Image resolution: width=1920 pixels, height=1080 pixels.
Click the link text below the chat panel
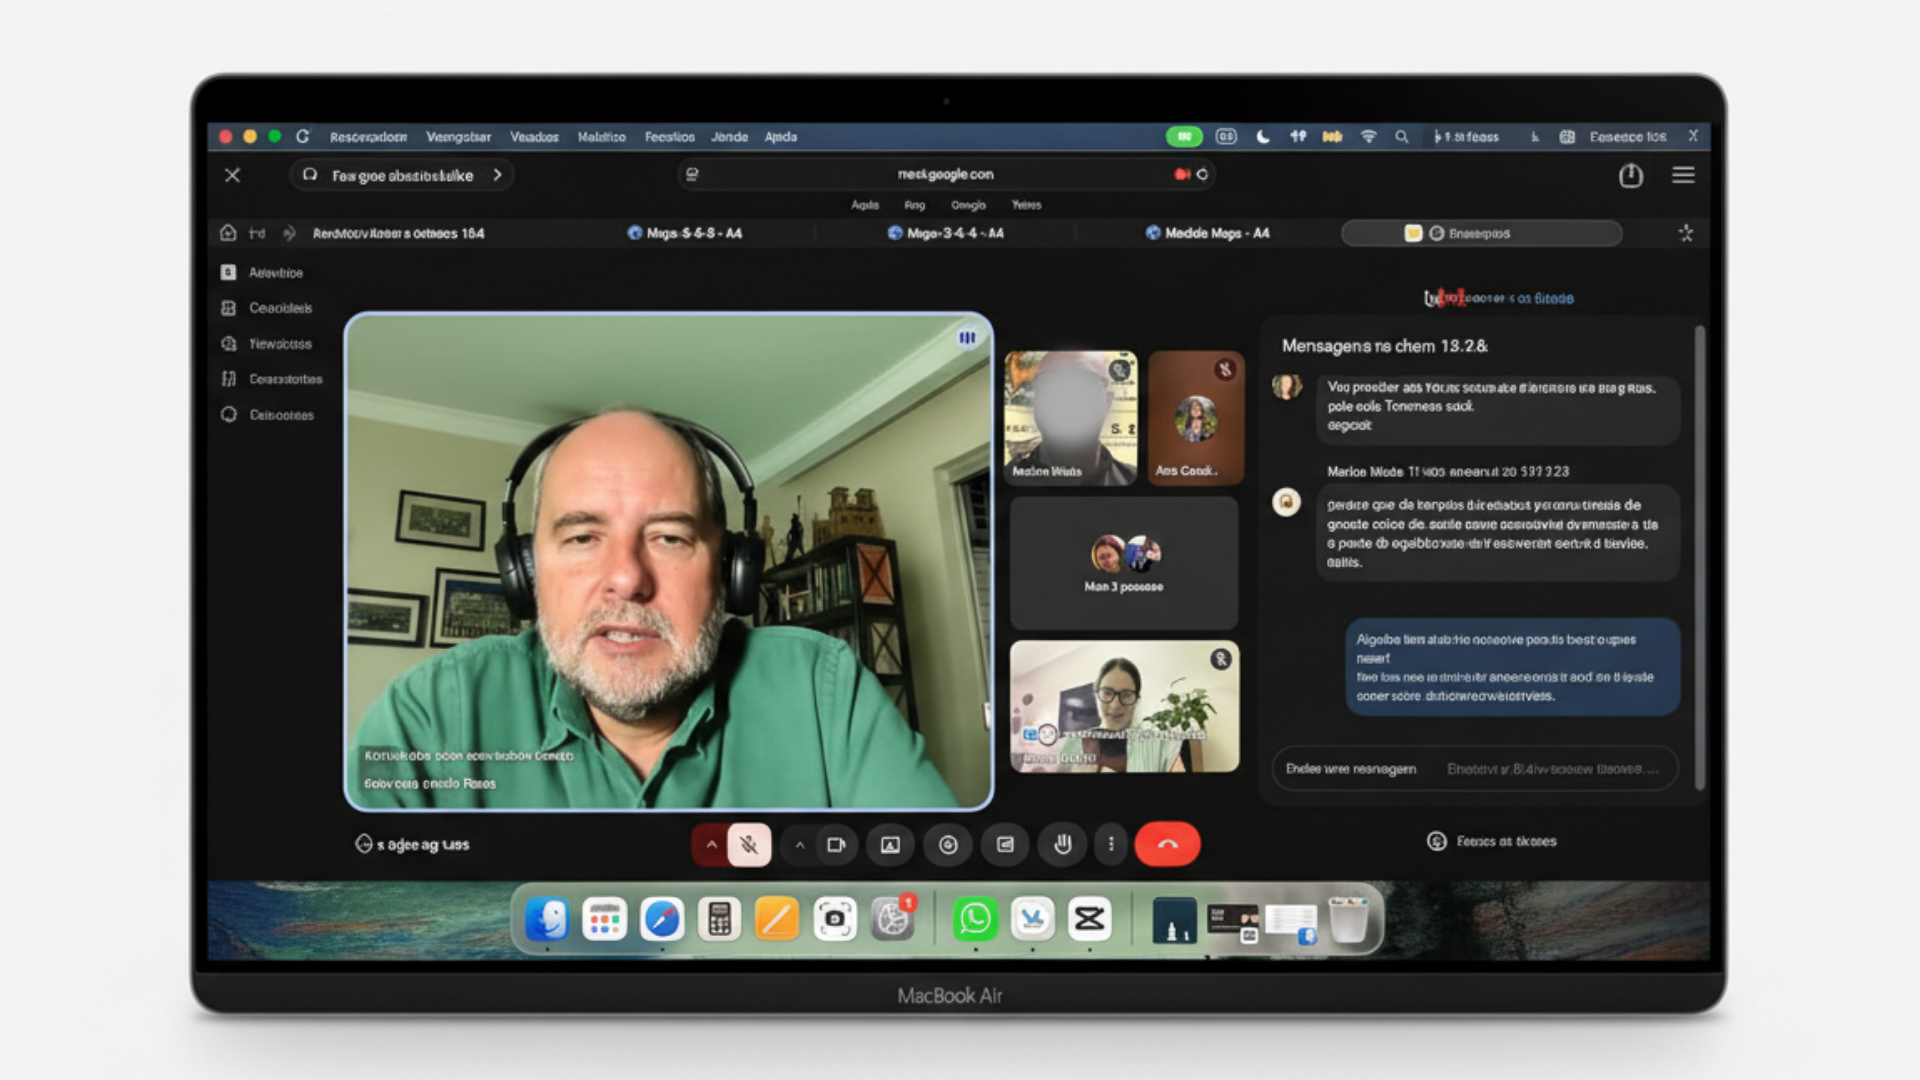click(x=1492, y=841)
